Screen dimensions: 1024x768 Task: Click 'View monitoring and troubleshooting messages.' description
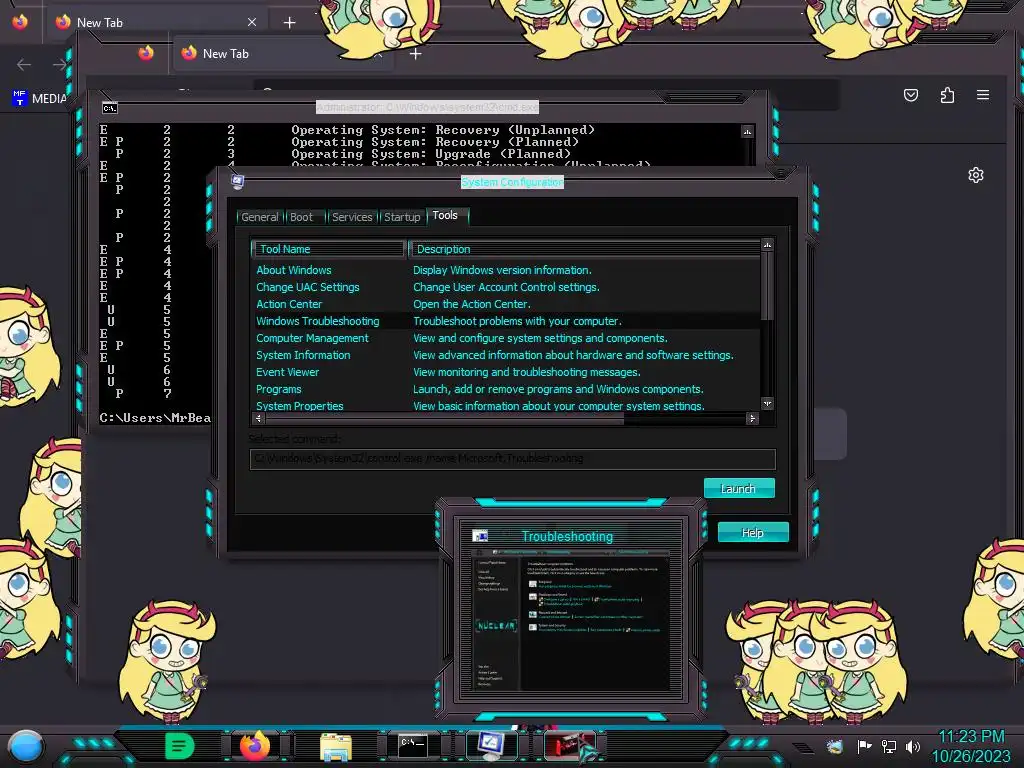[526, 372]
